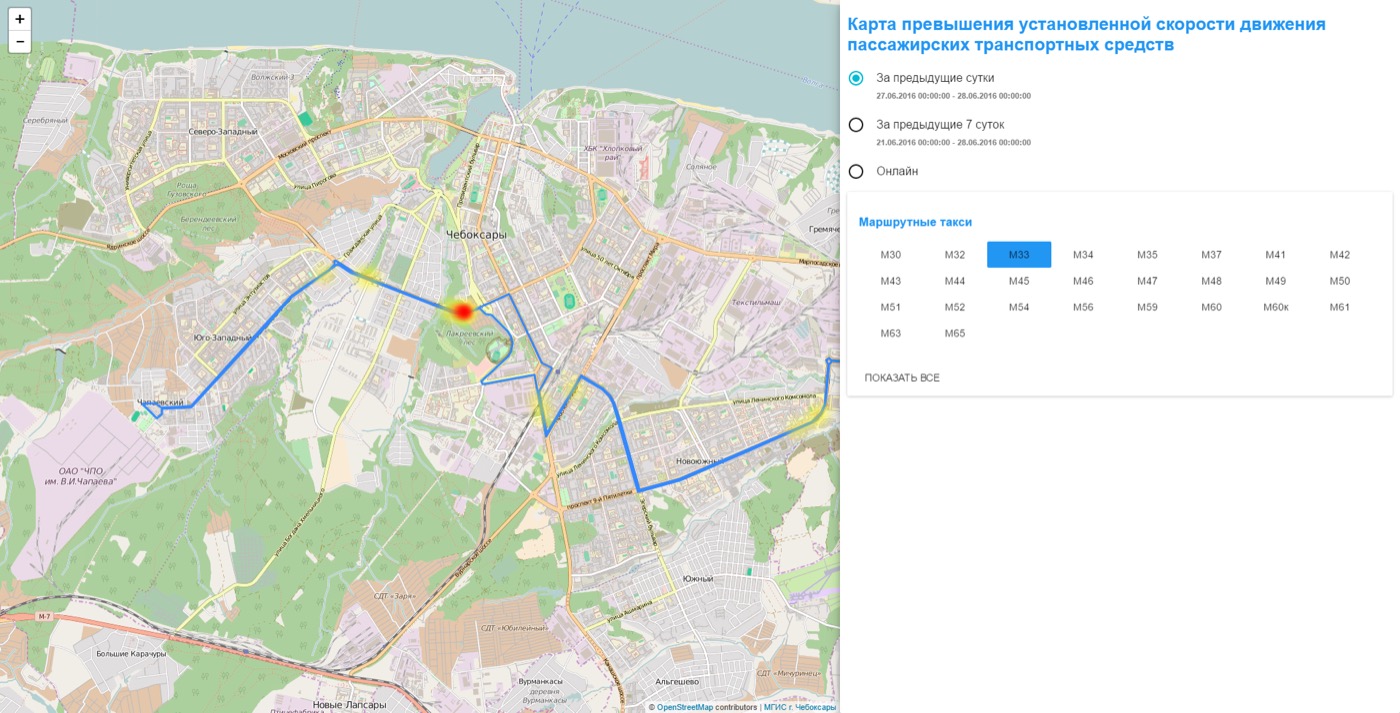Show route M51
1400x713 pixels.
coord(891,307)
